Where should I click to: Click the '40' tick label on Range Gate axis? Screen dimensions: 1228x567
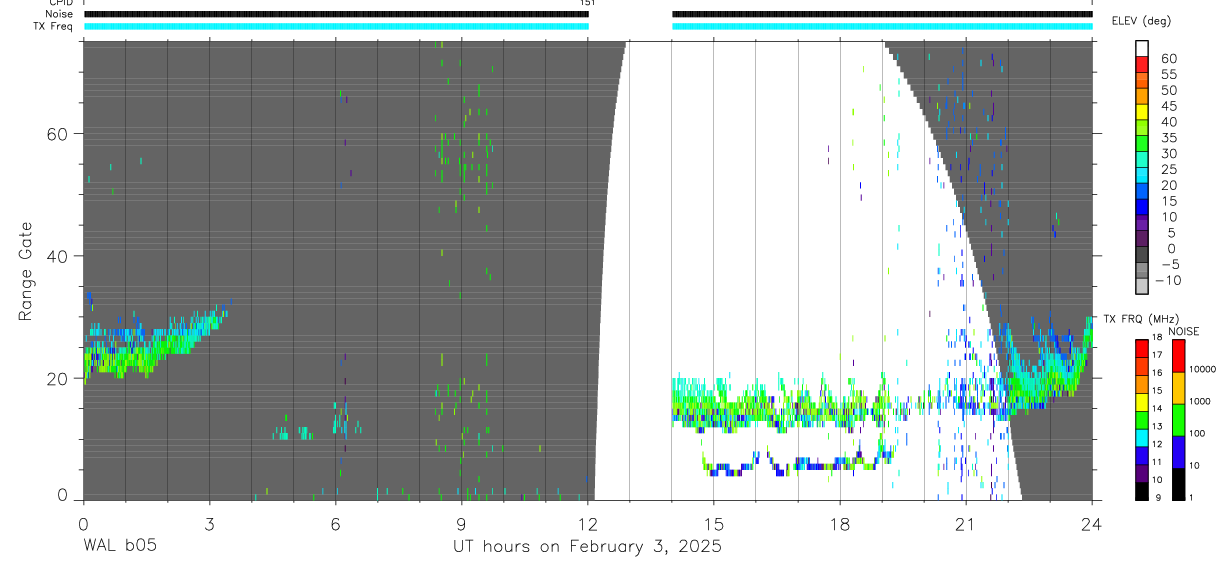click(x=59, y=256)
